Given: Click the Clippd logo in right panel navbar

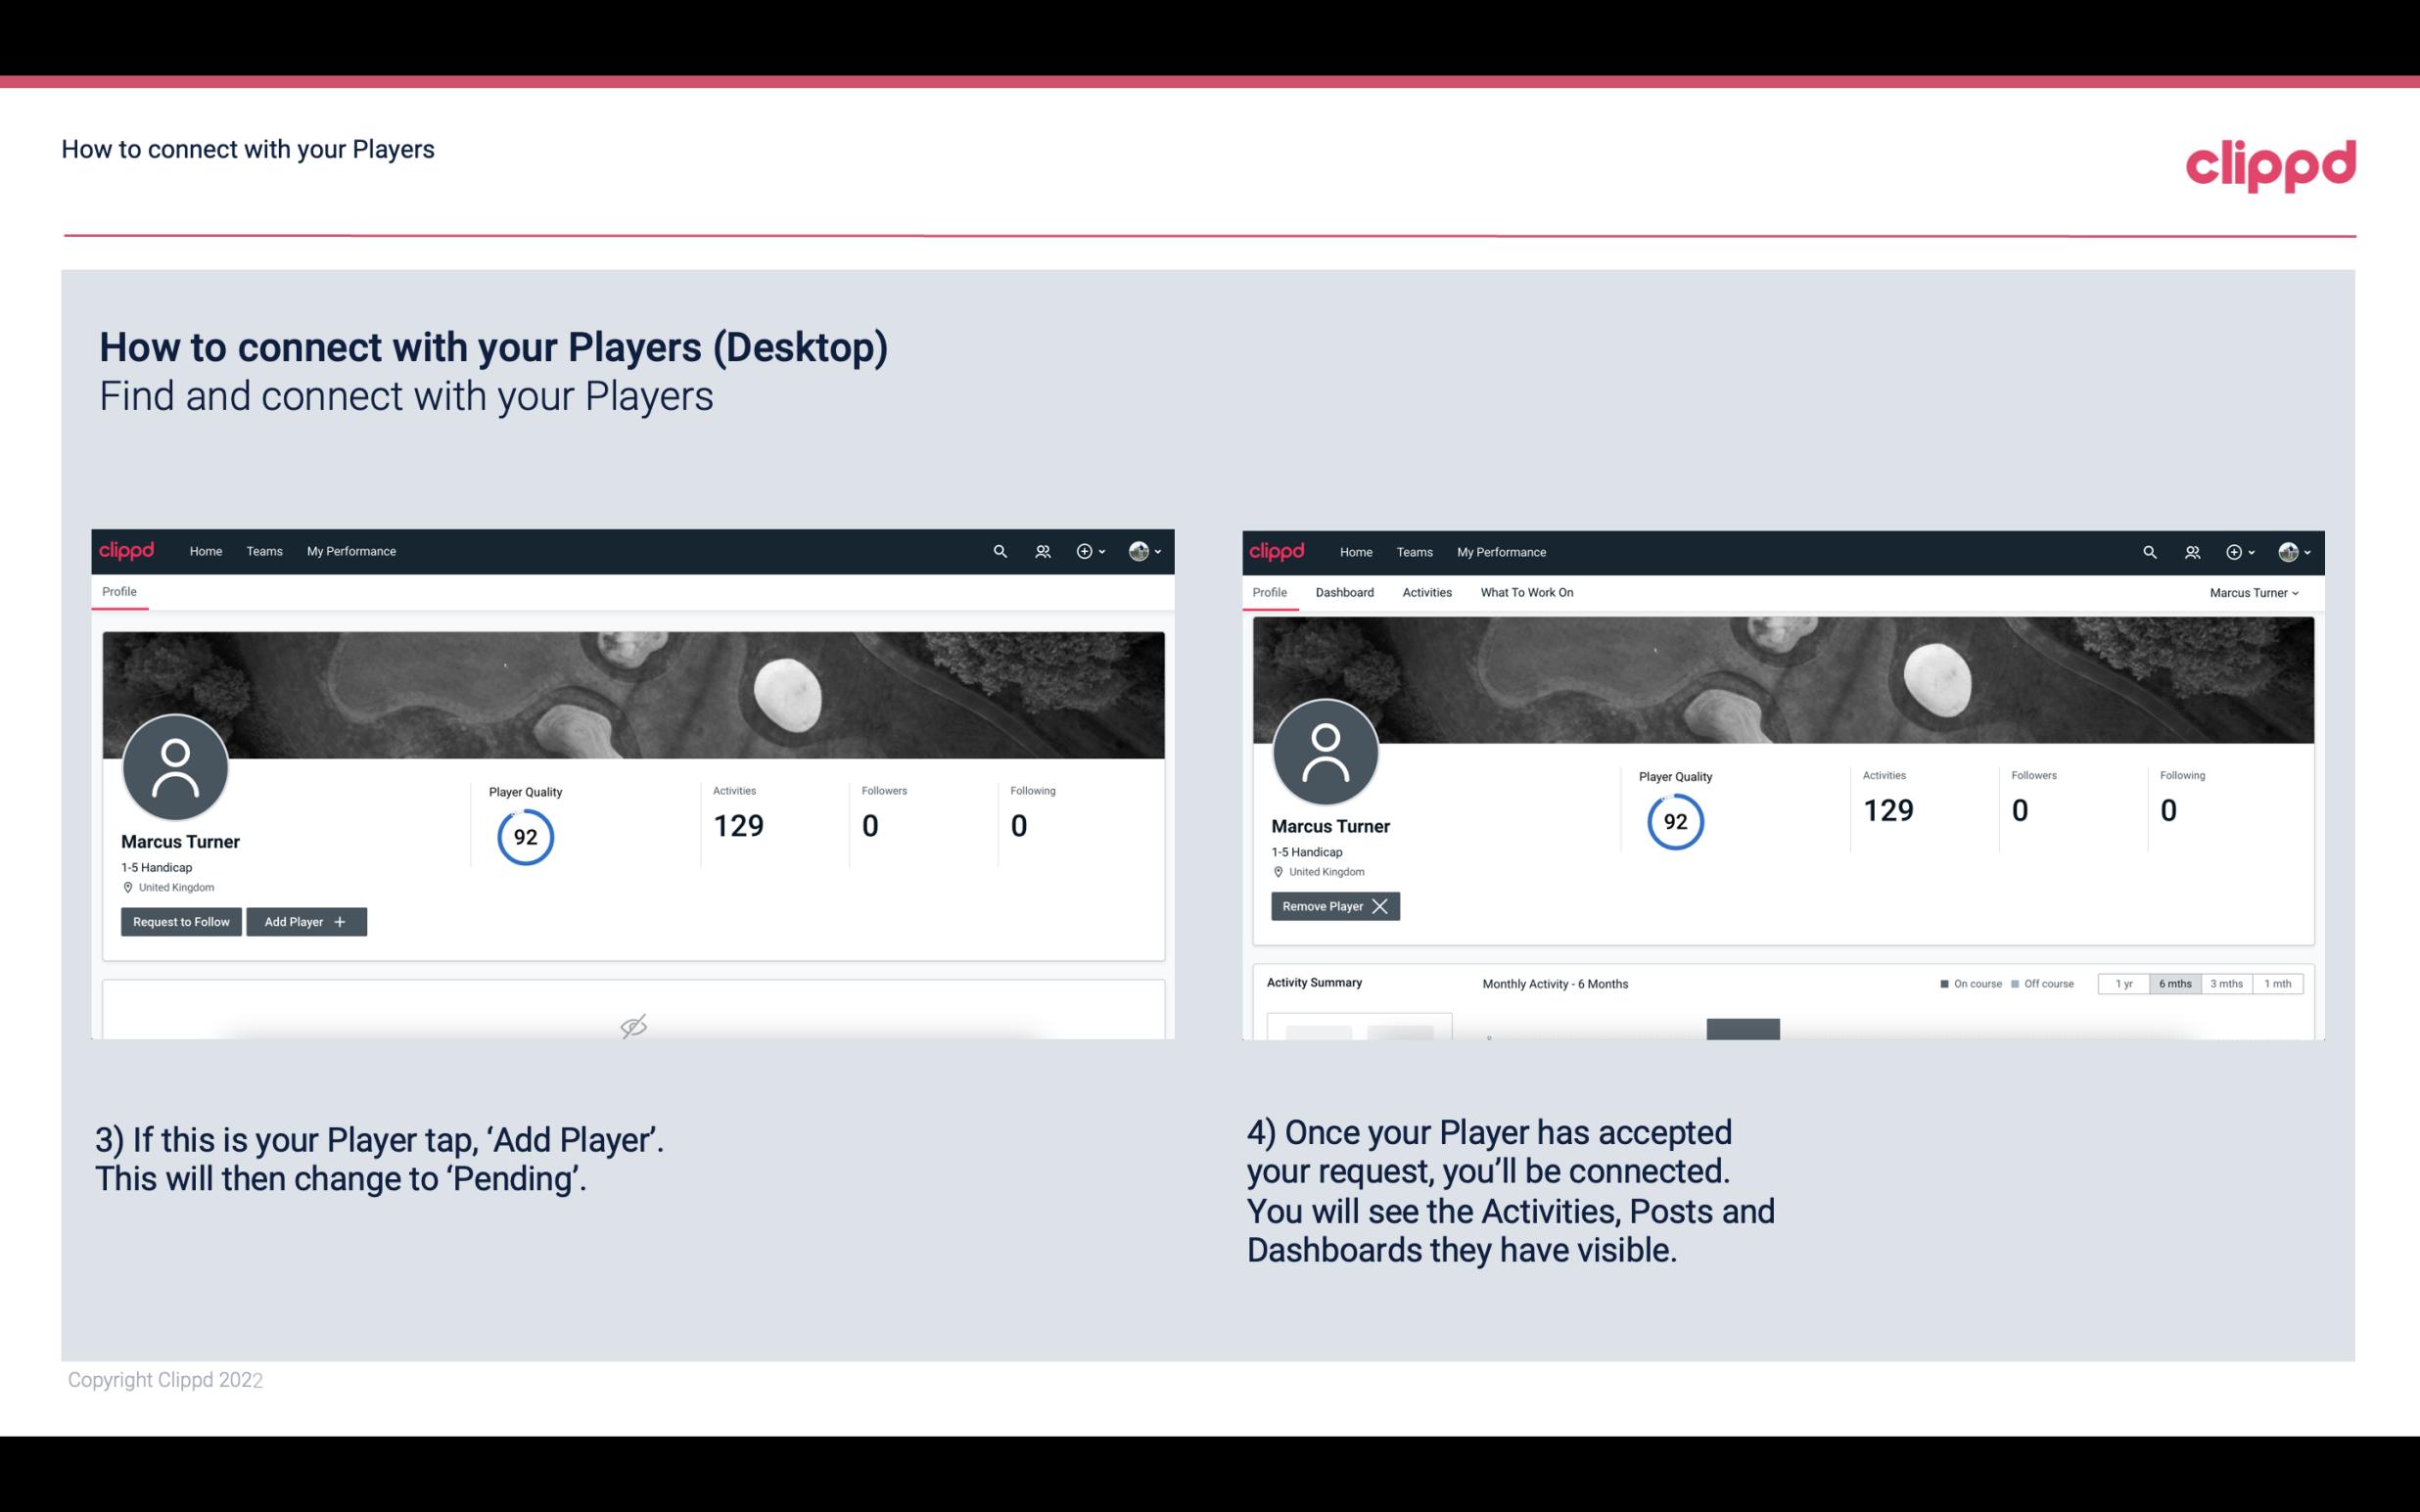Looking at the screenshot, I should [x=1276, y=550].
